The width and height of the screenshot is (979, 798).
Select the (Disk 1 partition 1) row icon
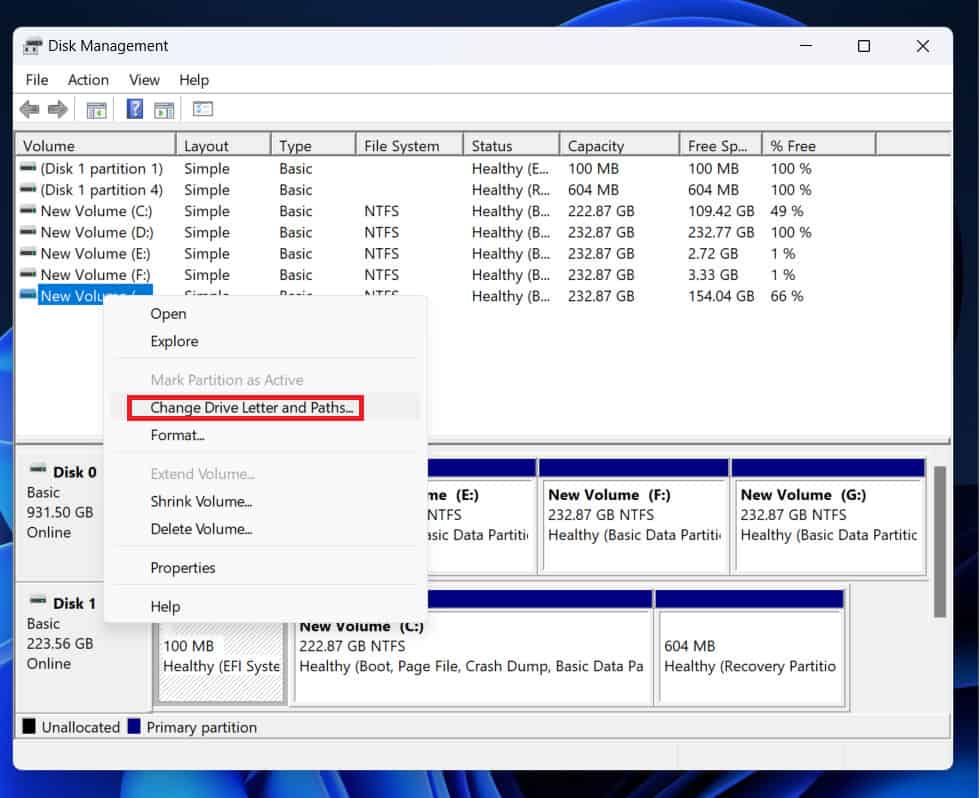28,169
